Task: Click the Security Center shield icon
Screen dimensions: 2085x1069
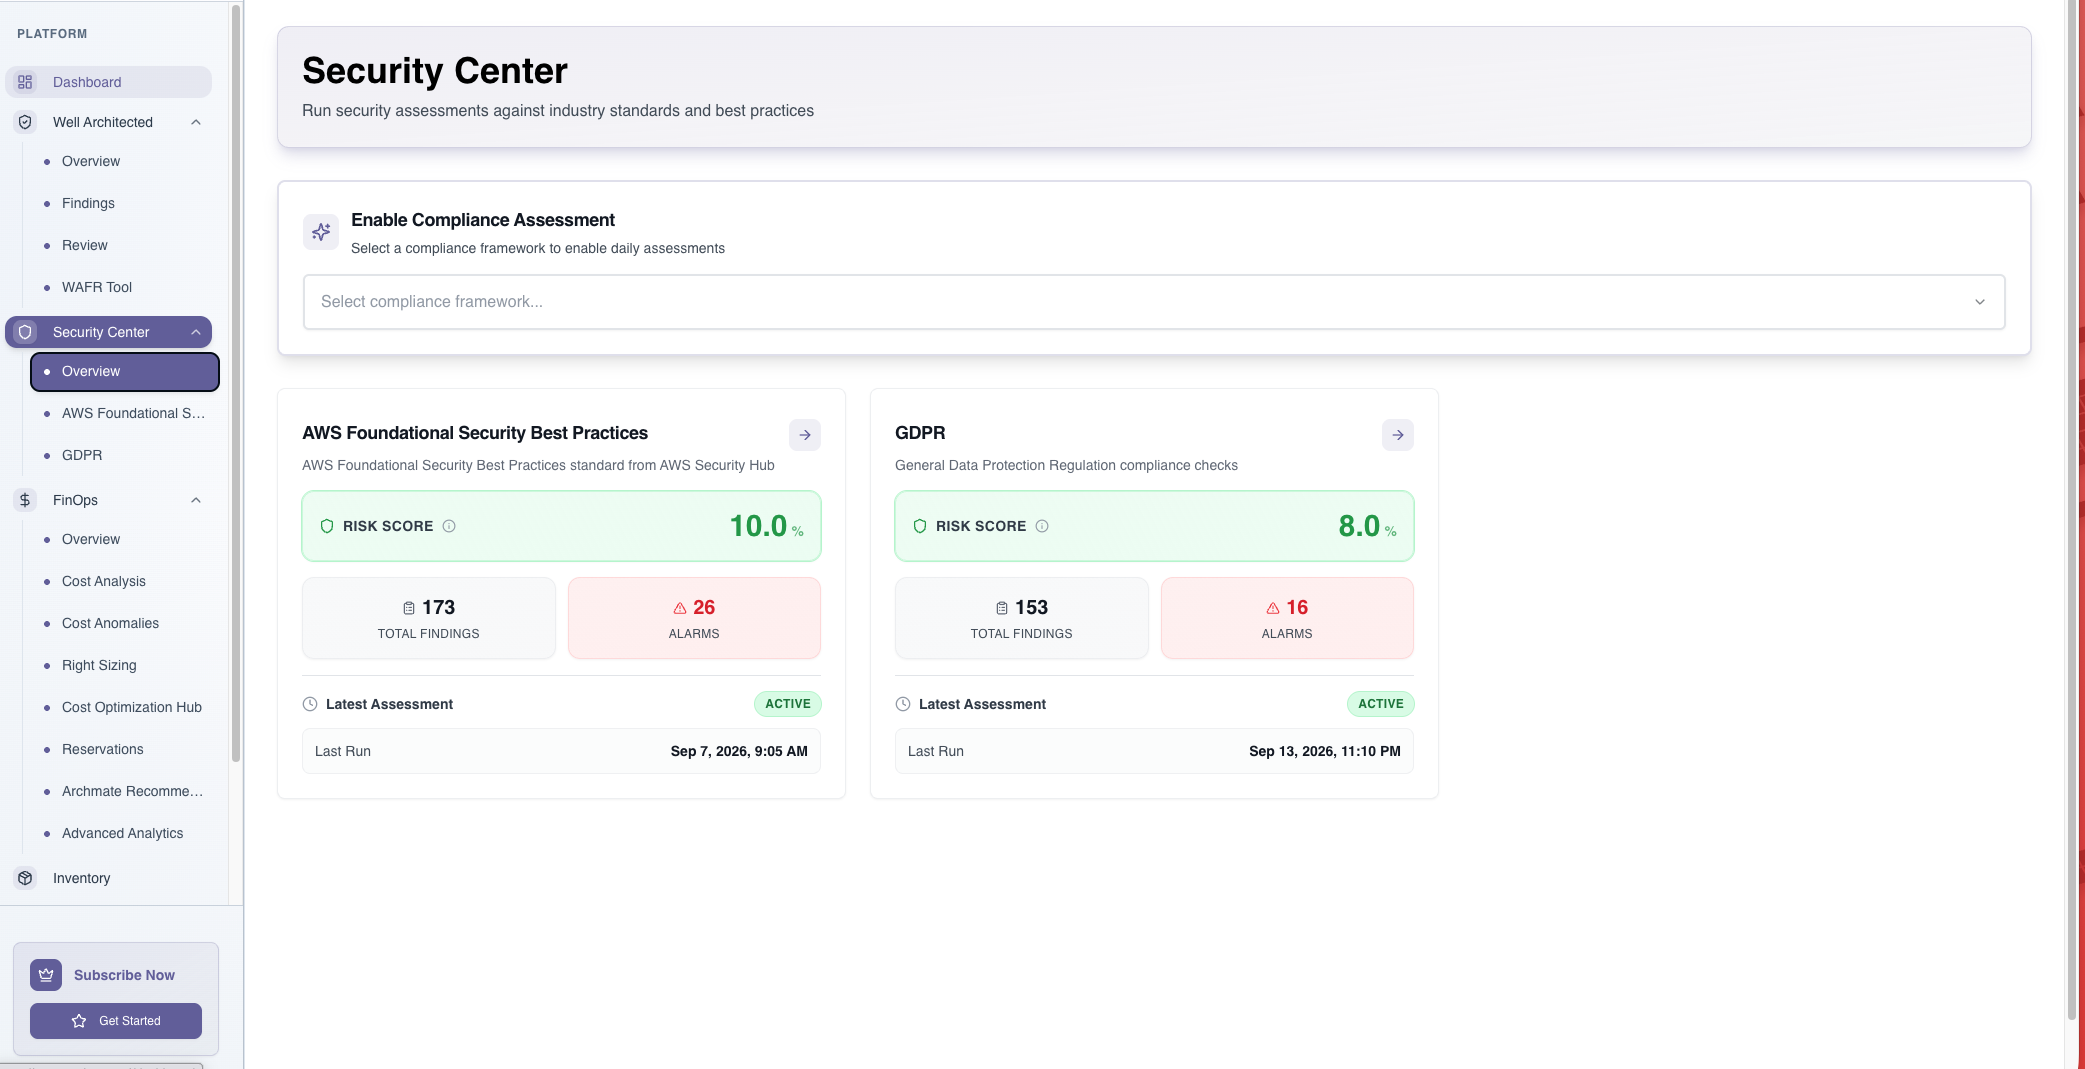Action: (25, 332)
